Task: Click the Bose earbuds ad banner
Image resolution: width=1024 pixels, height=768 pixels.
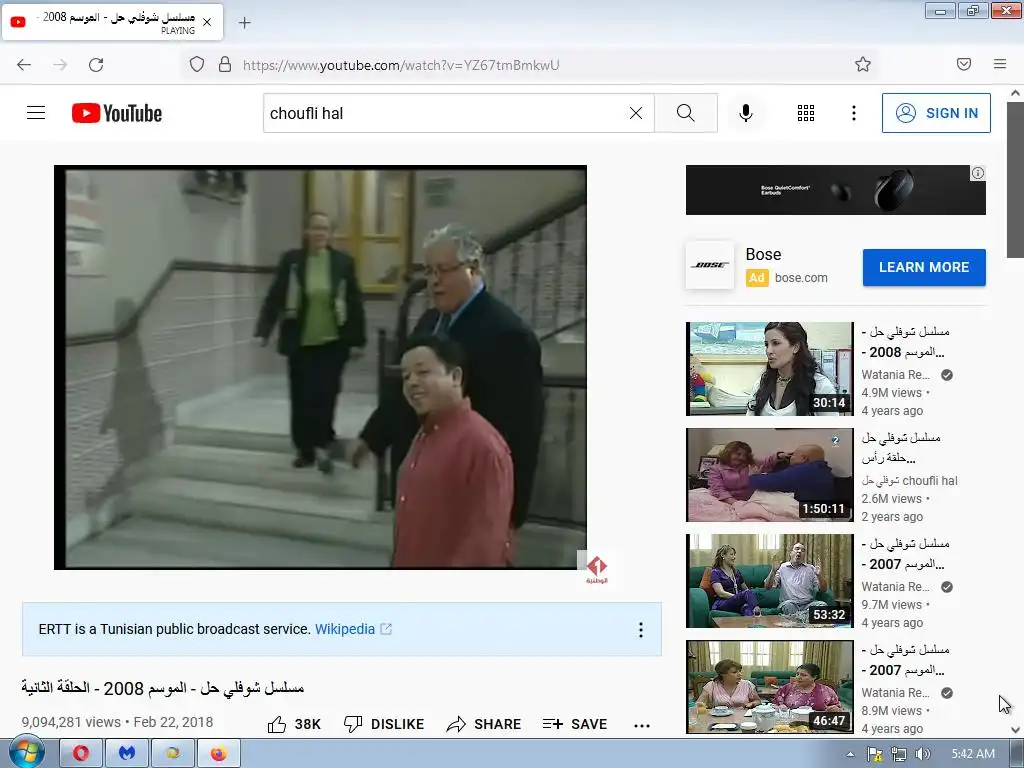Action: pos(835,190)
